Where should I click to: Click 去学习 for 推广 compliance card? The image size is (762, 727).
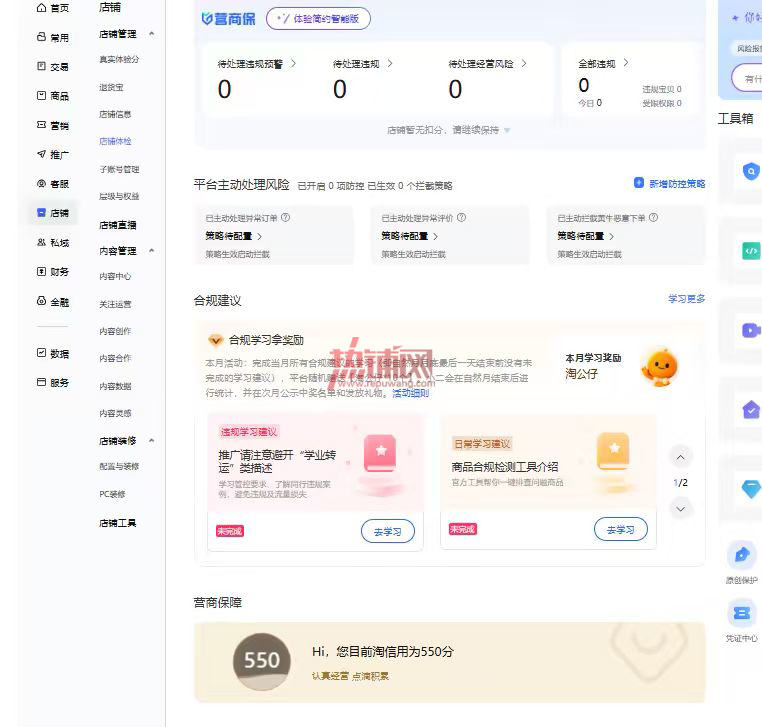click(x=388, y=531)
